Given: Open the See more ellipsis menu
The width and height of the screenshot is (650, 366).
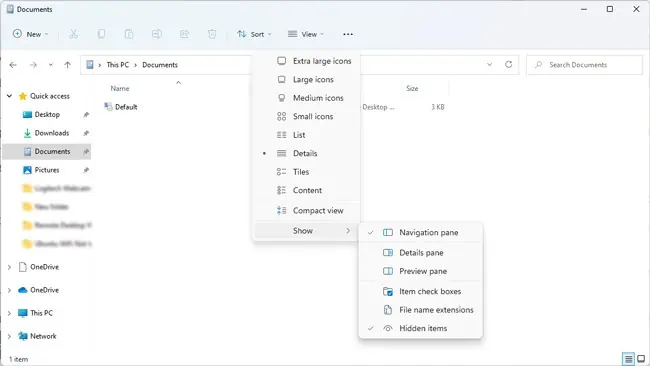Looking at the screenshot, I should 348,34.
